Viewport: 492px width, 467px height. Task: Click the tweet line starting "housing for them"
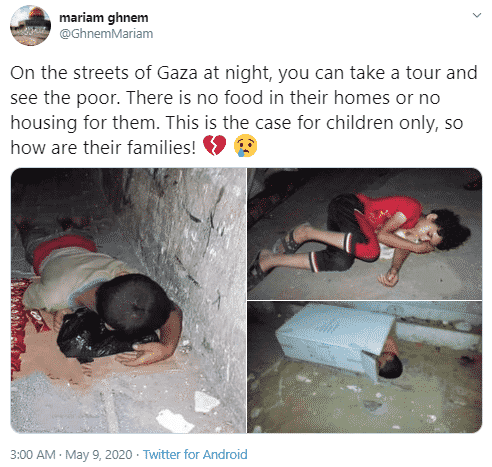237,123
